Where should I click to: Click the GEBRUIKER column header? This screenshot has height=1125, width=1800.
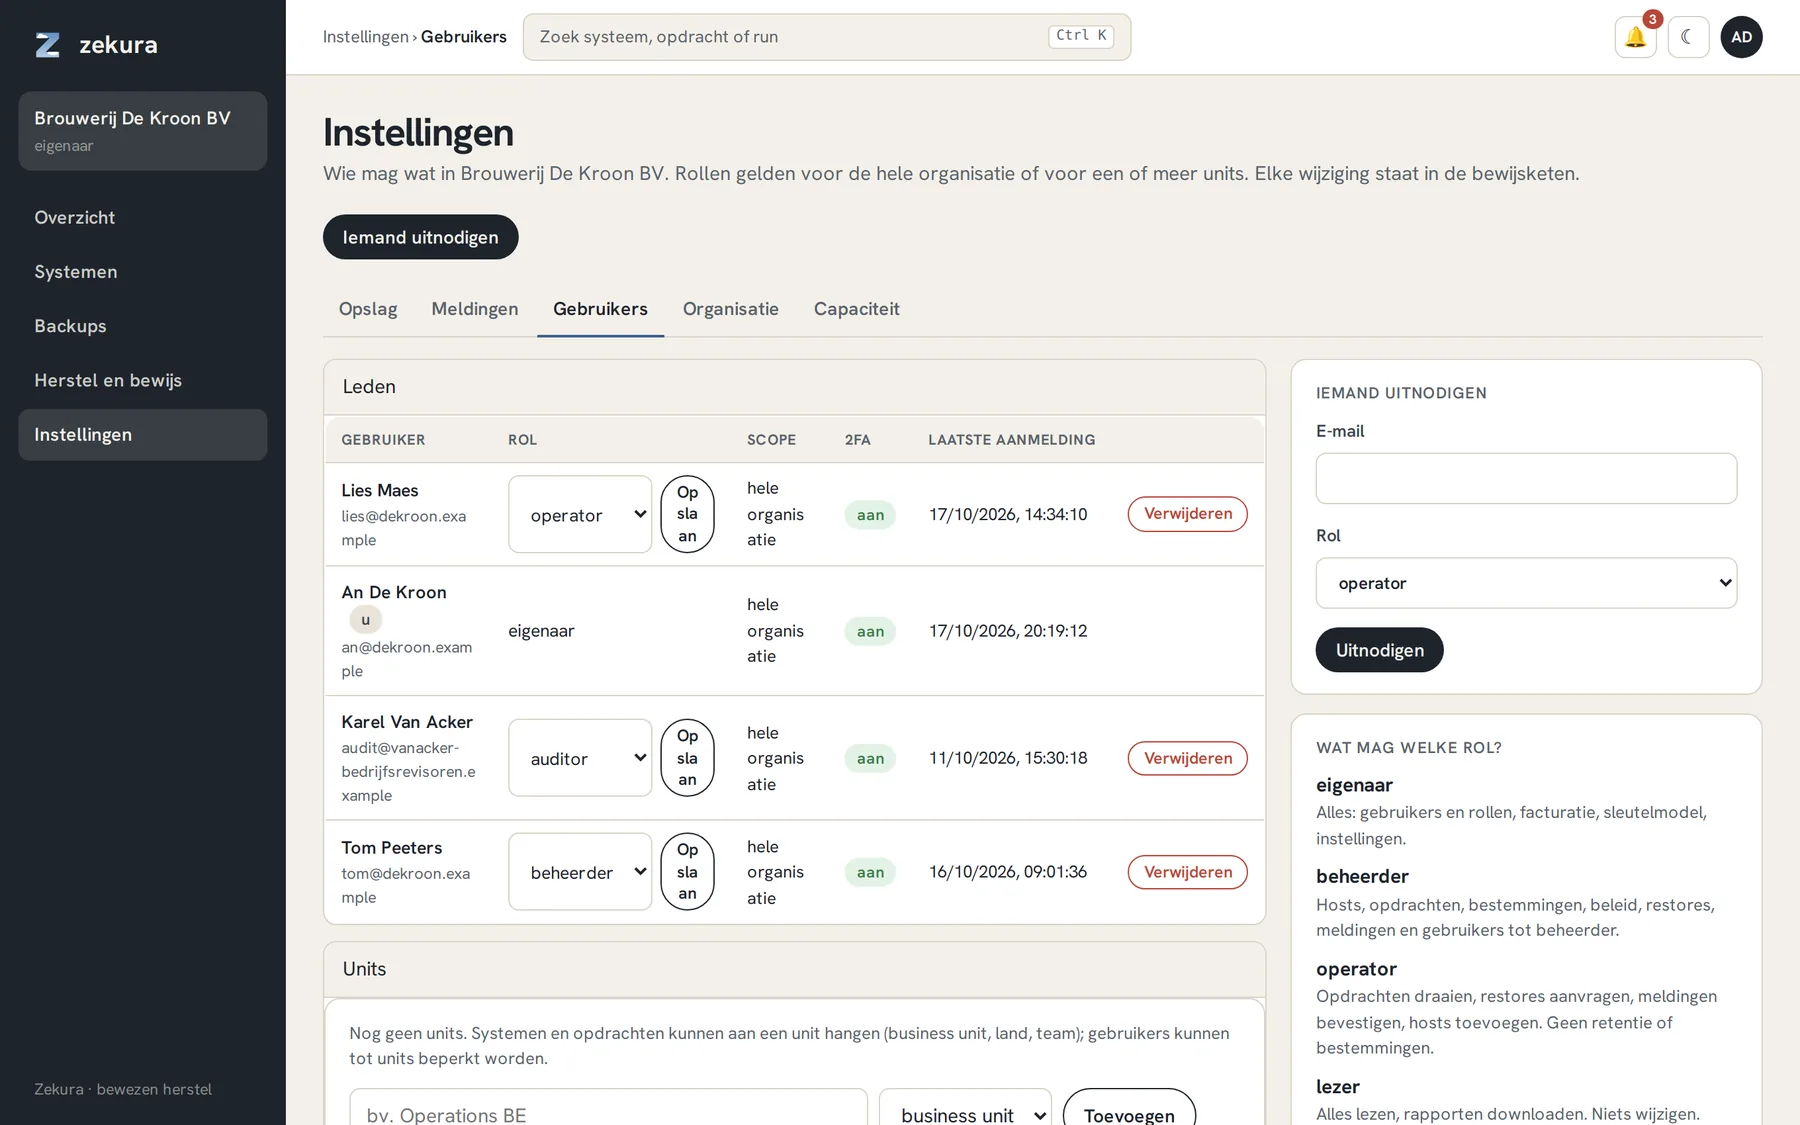pos(383,440)
